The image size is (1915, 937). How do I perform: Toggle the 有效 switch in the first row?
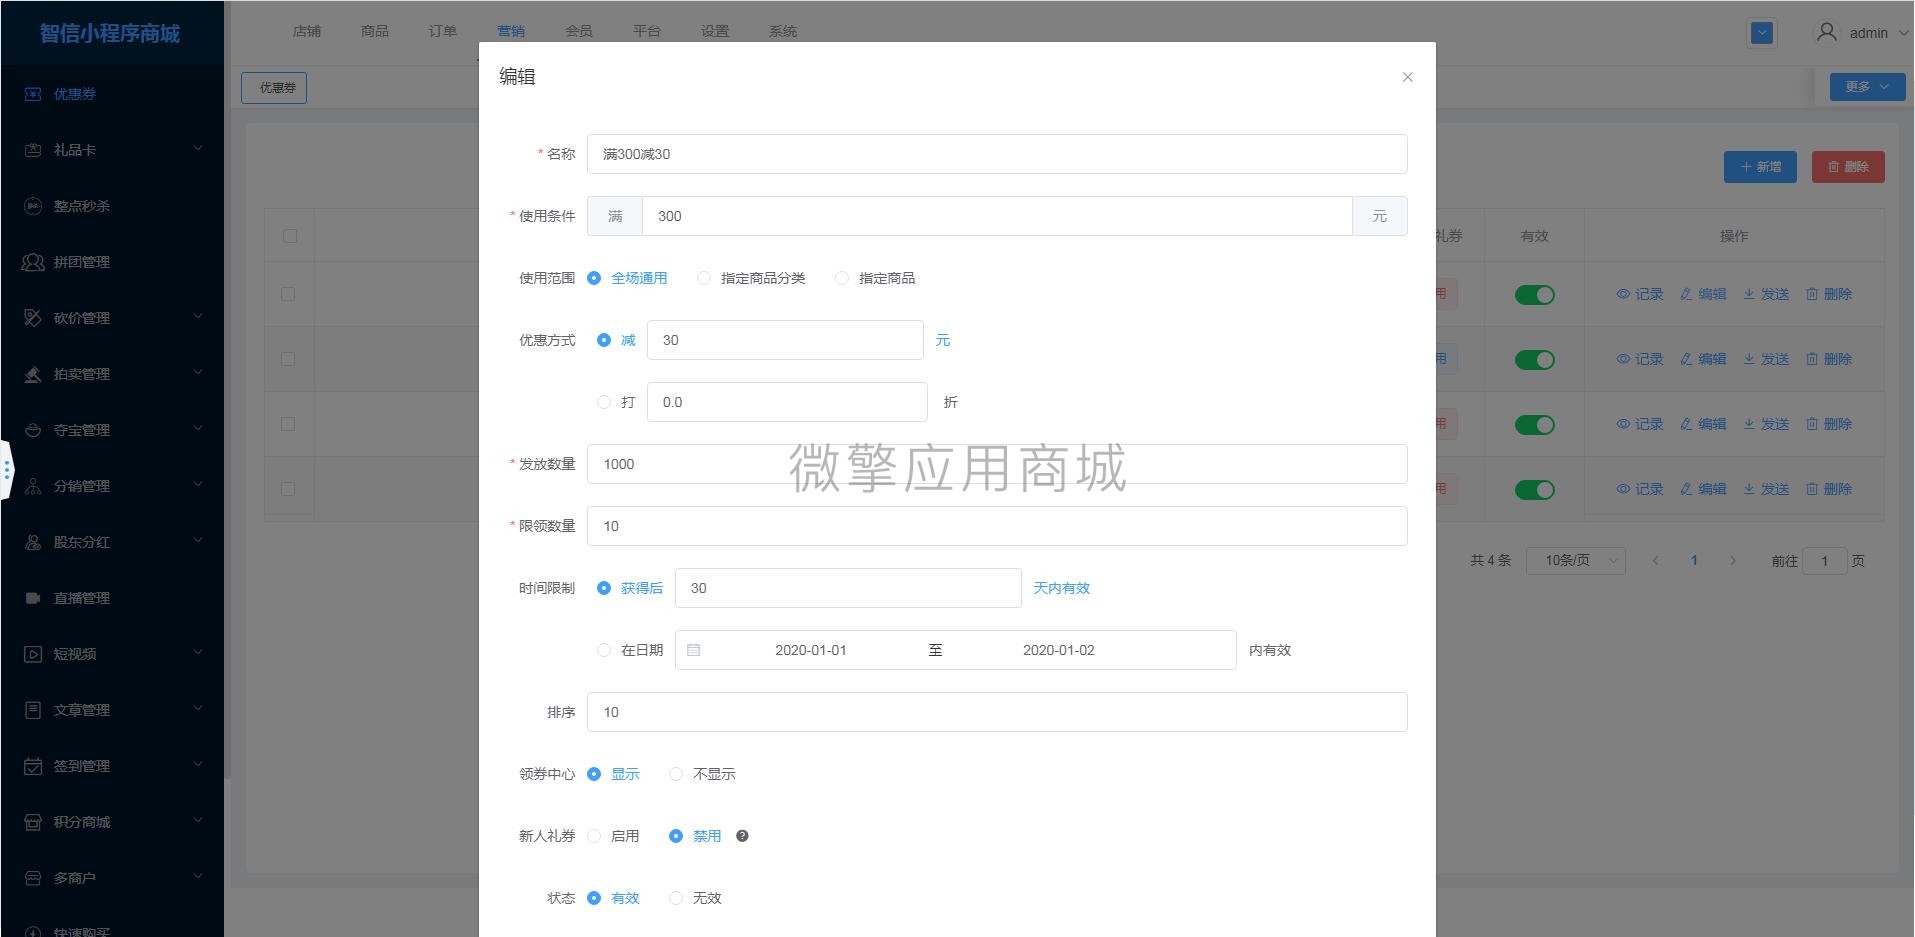coord(1534,295)
